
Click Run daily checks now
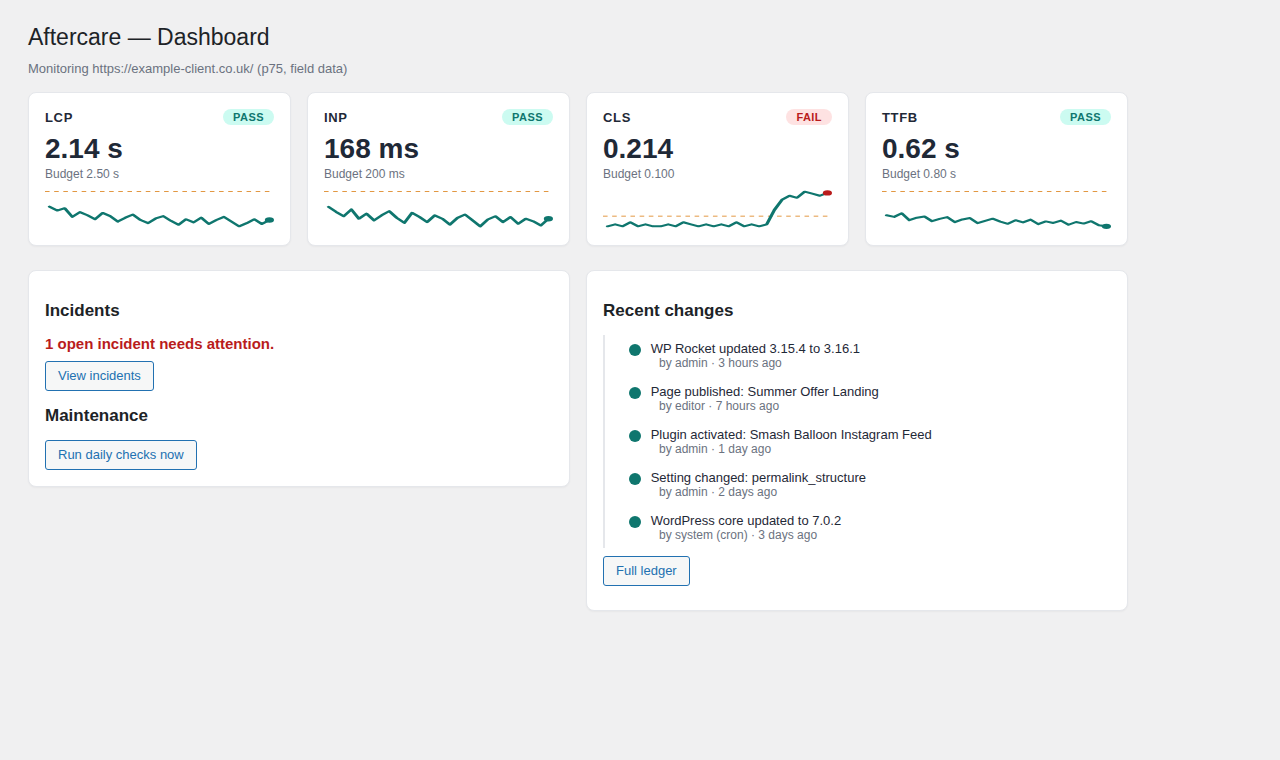(x=121, y=455)
